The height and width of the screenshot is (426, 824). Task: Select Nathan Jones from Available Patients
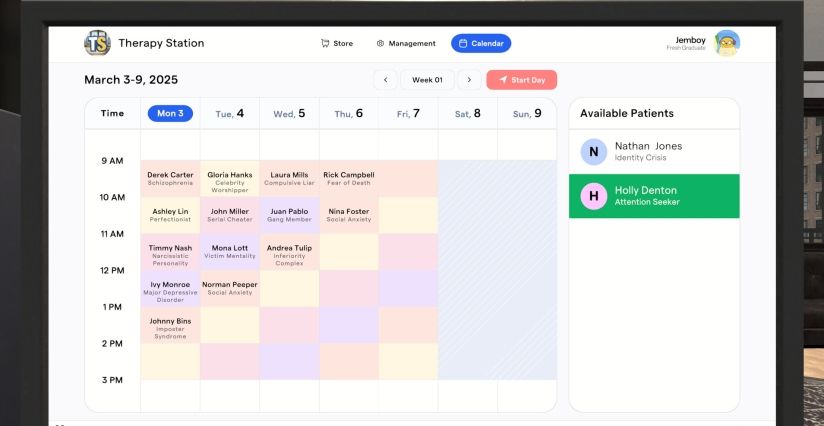point(654,152)
